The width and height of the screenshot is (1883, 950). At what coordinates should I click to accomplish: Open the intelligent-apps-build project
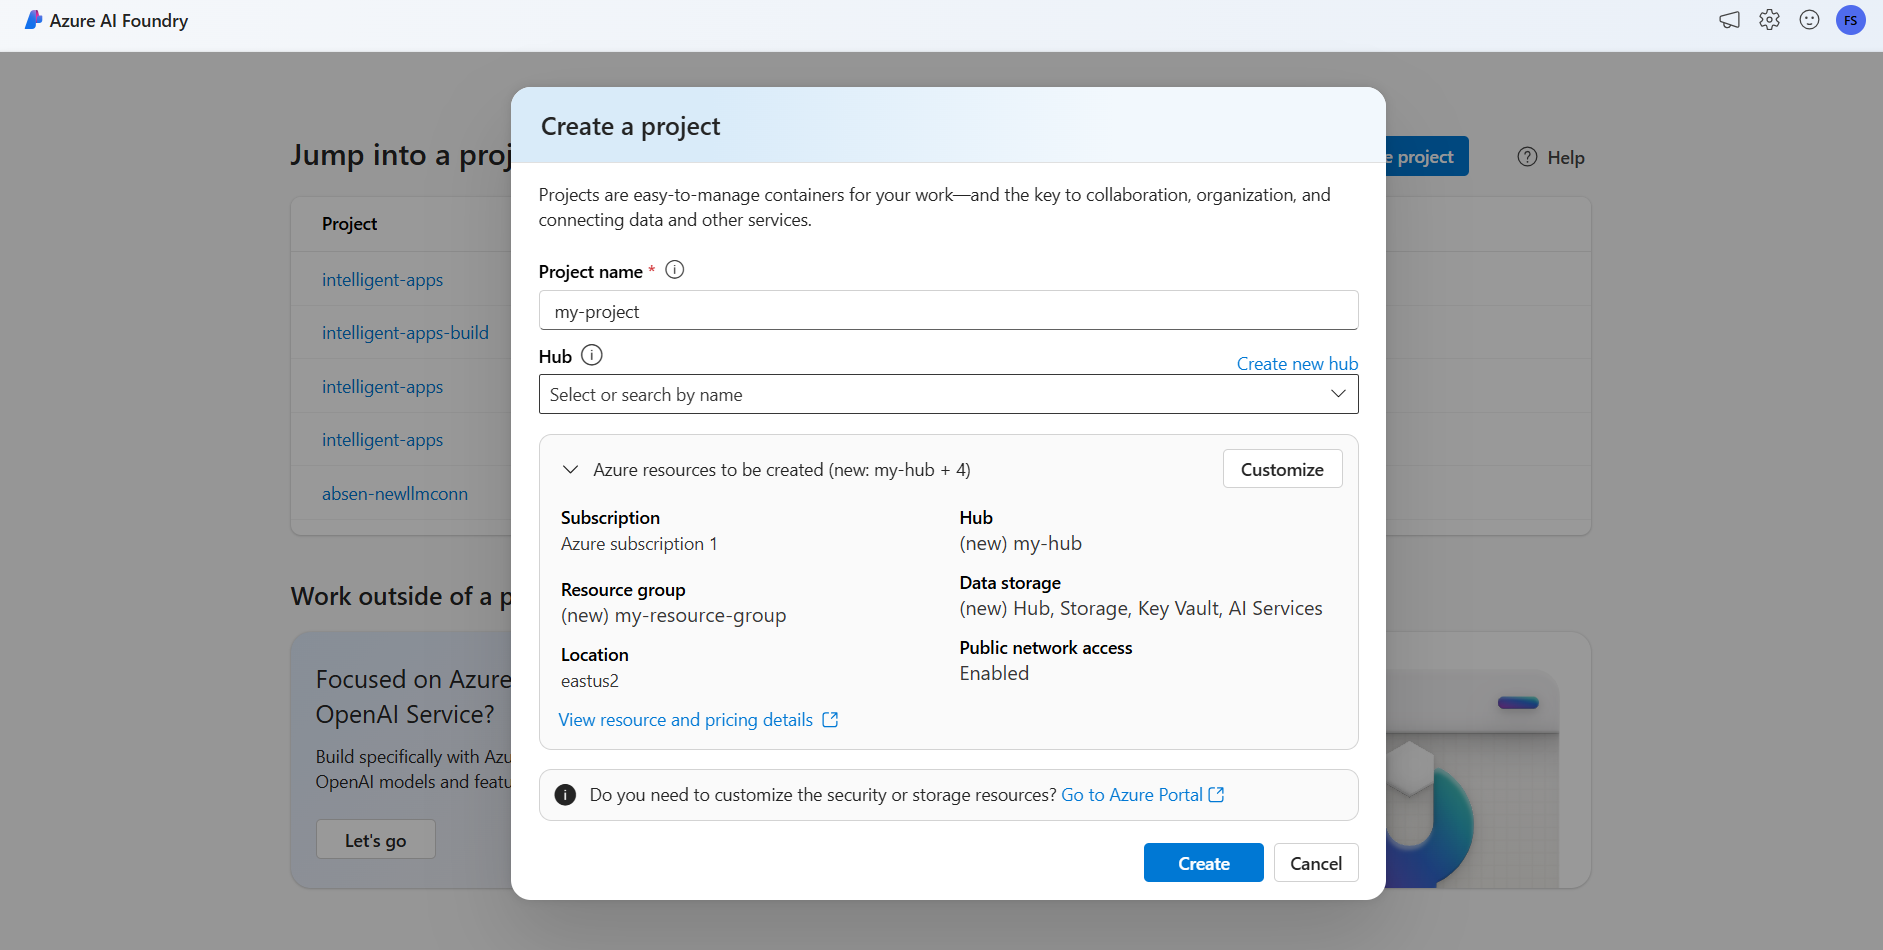[405, 333]
